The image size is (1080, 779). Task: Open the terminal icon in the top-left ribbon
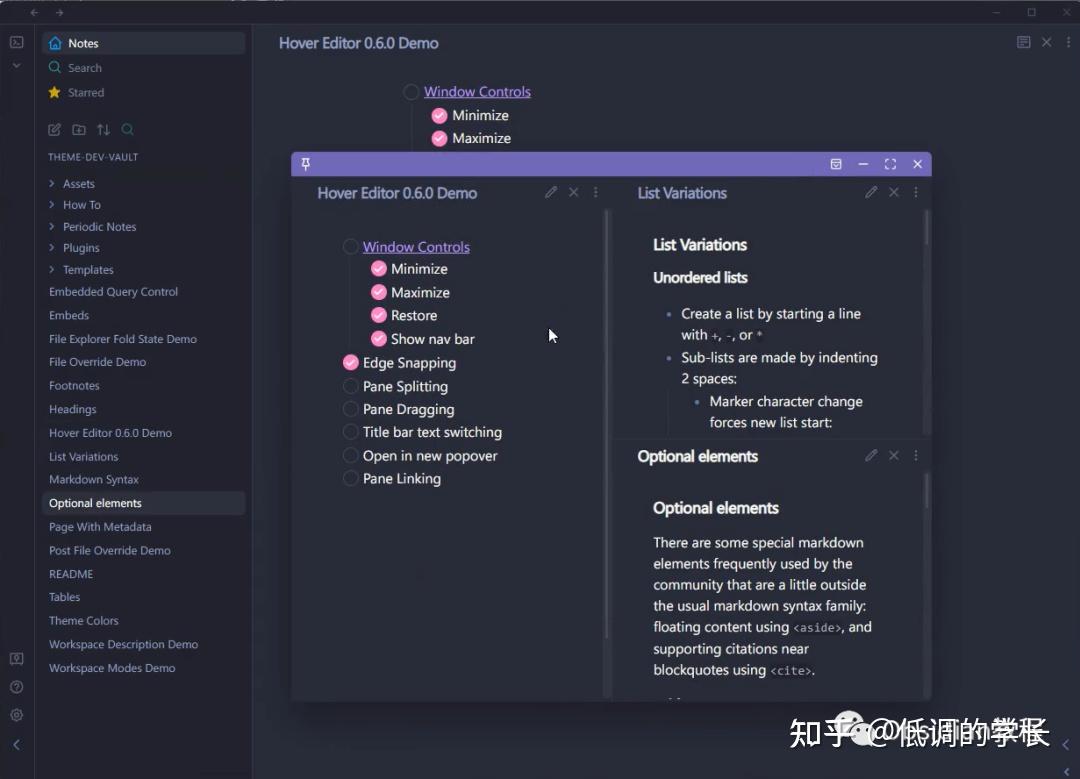click(x=16, y=42)
